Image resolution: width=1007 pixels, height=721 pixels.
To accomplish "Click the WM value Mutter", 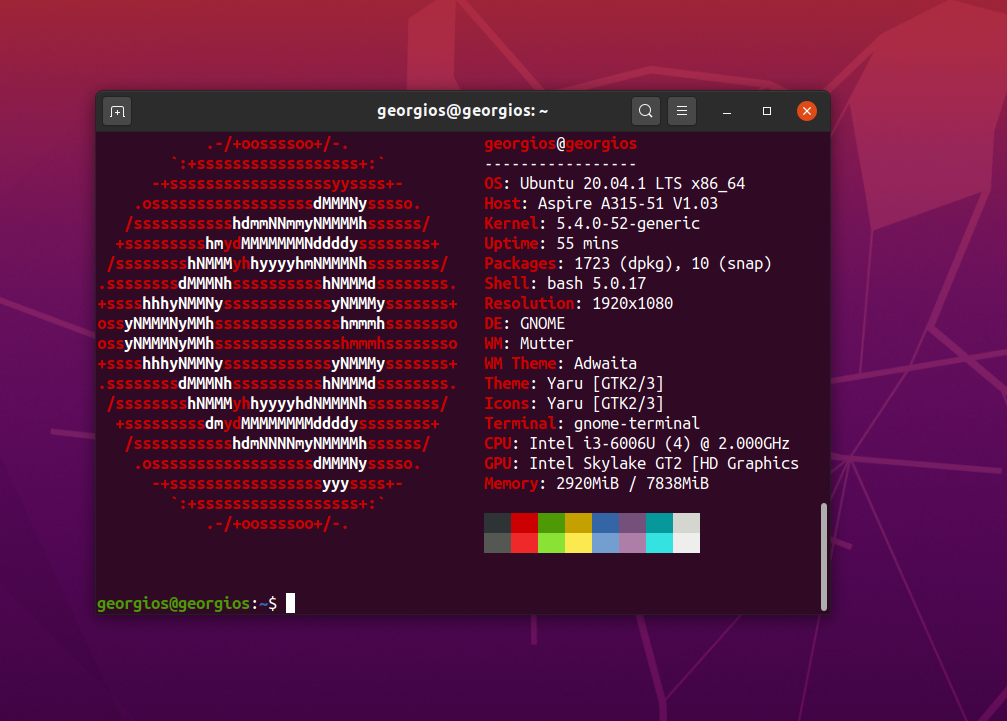I will (x=547, y=343).
